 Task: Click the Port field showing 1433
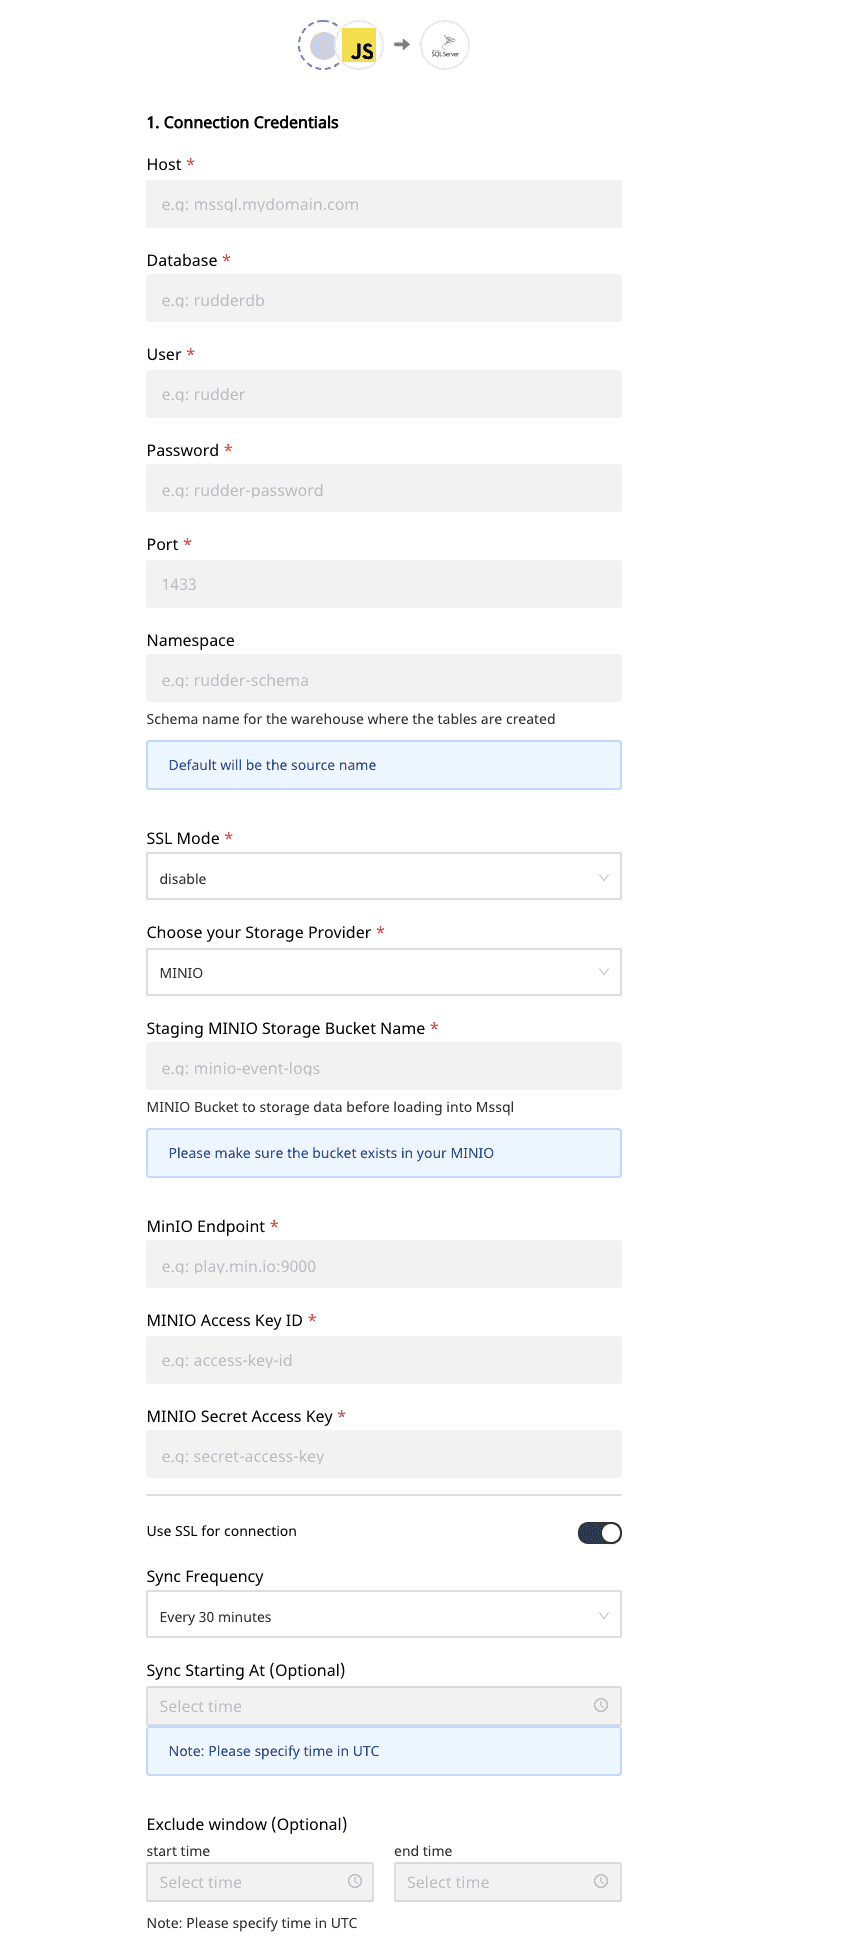384,583
